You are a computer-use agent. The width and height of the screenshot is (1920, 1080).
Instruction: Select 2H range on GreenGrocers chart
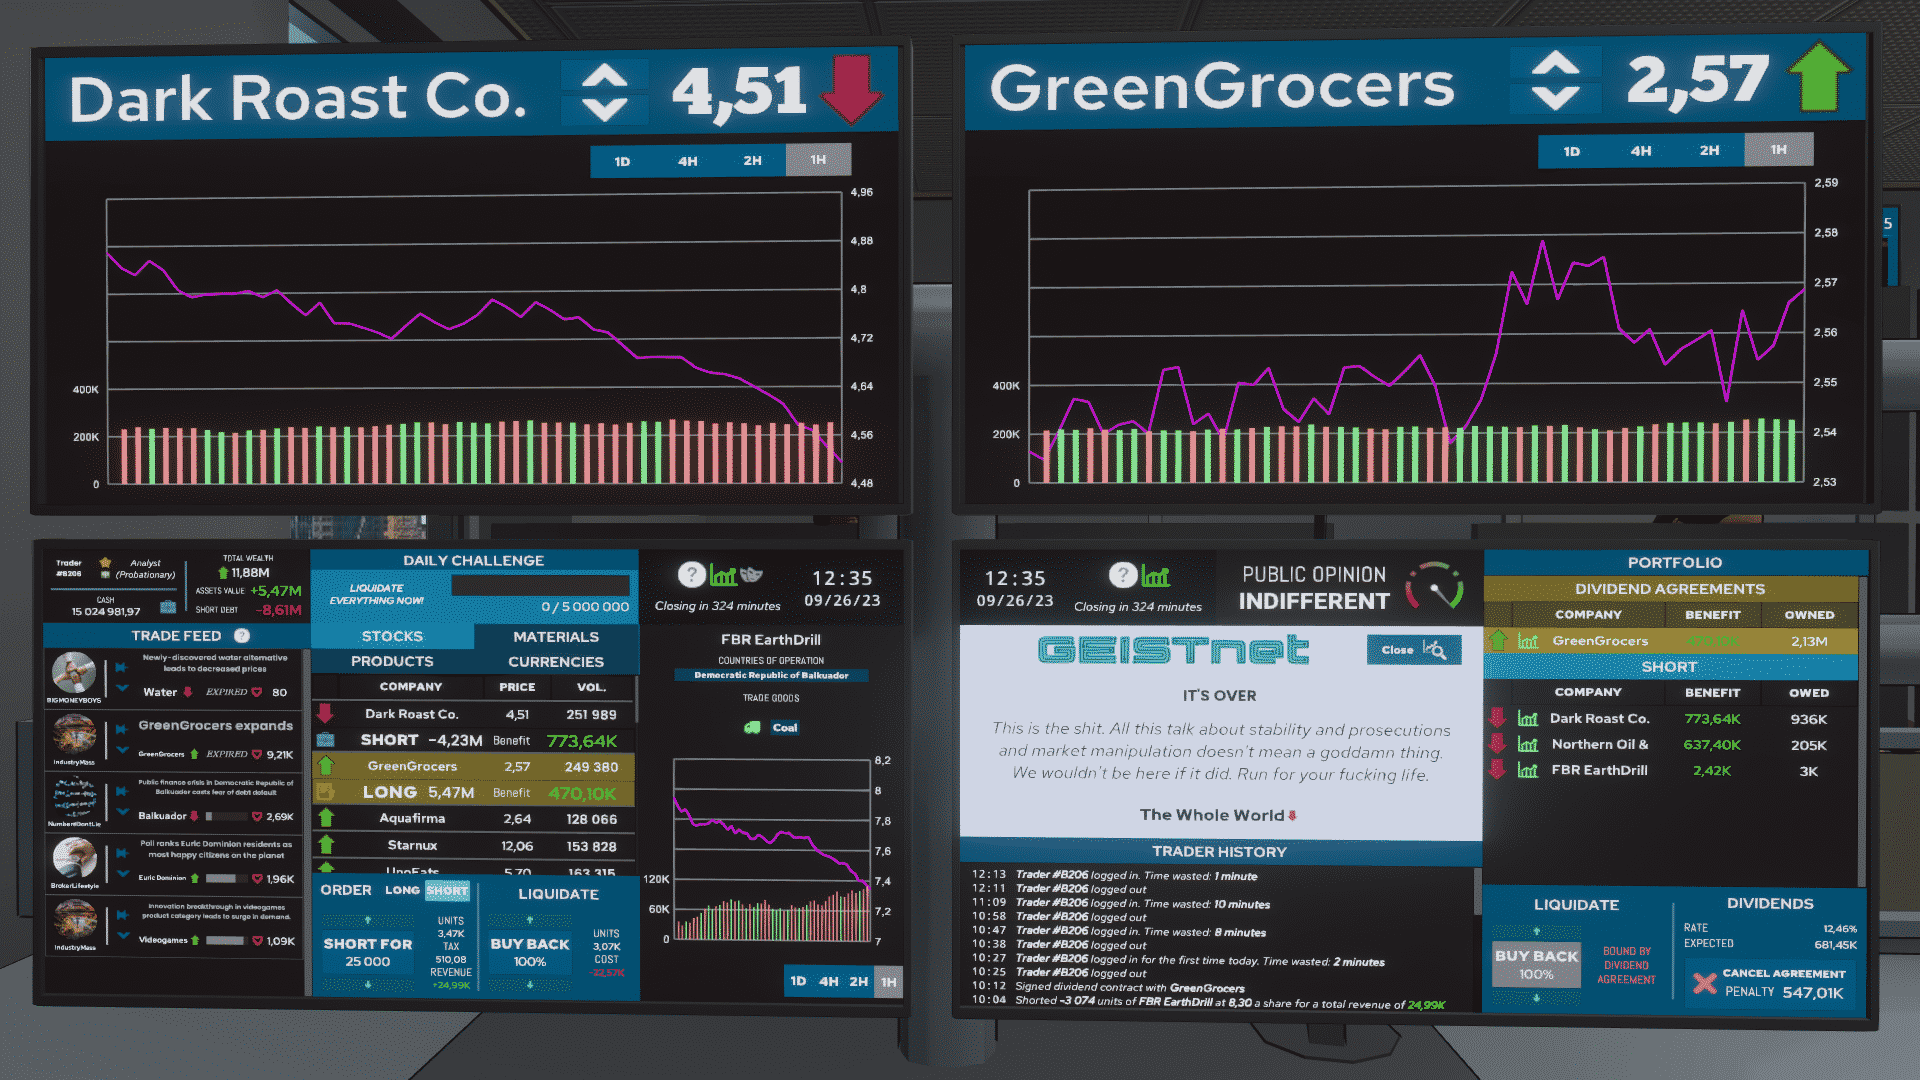click(x=1710, y=150)
